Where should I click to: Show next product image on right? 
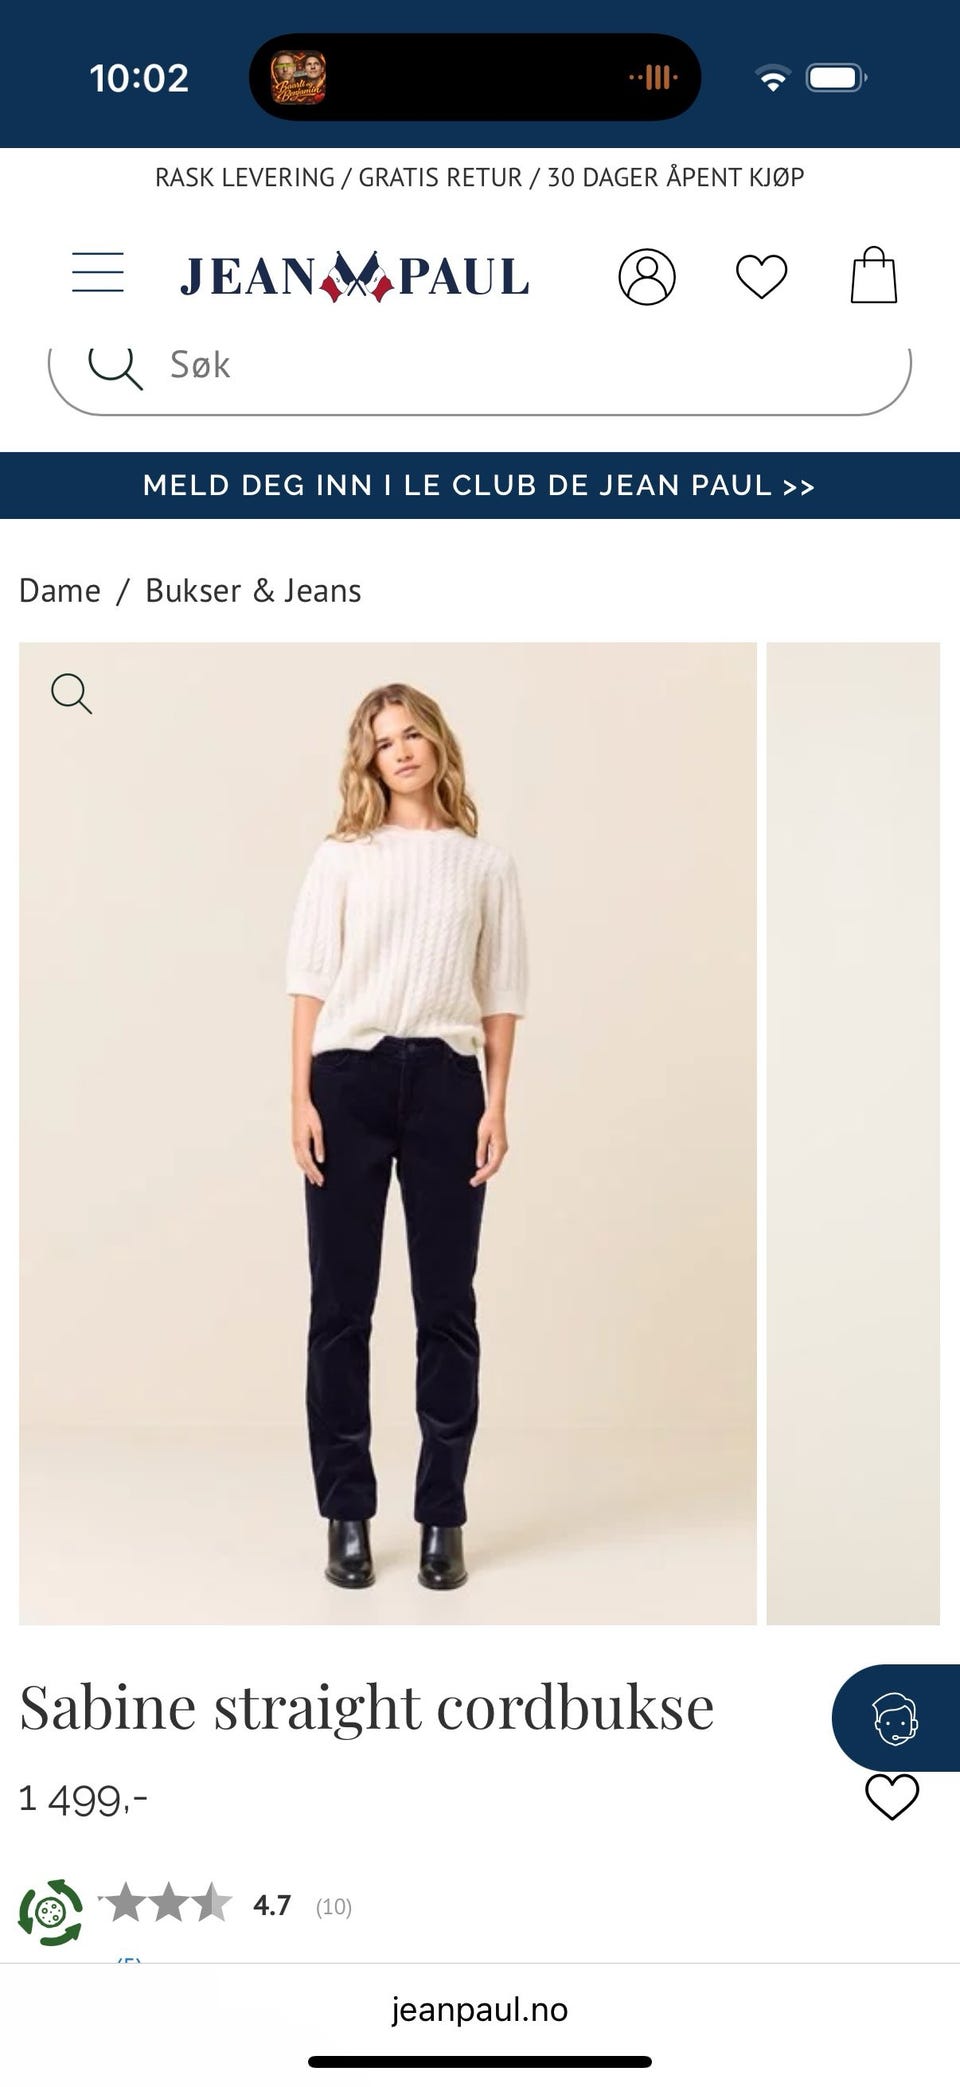coord(853,1133)
